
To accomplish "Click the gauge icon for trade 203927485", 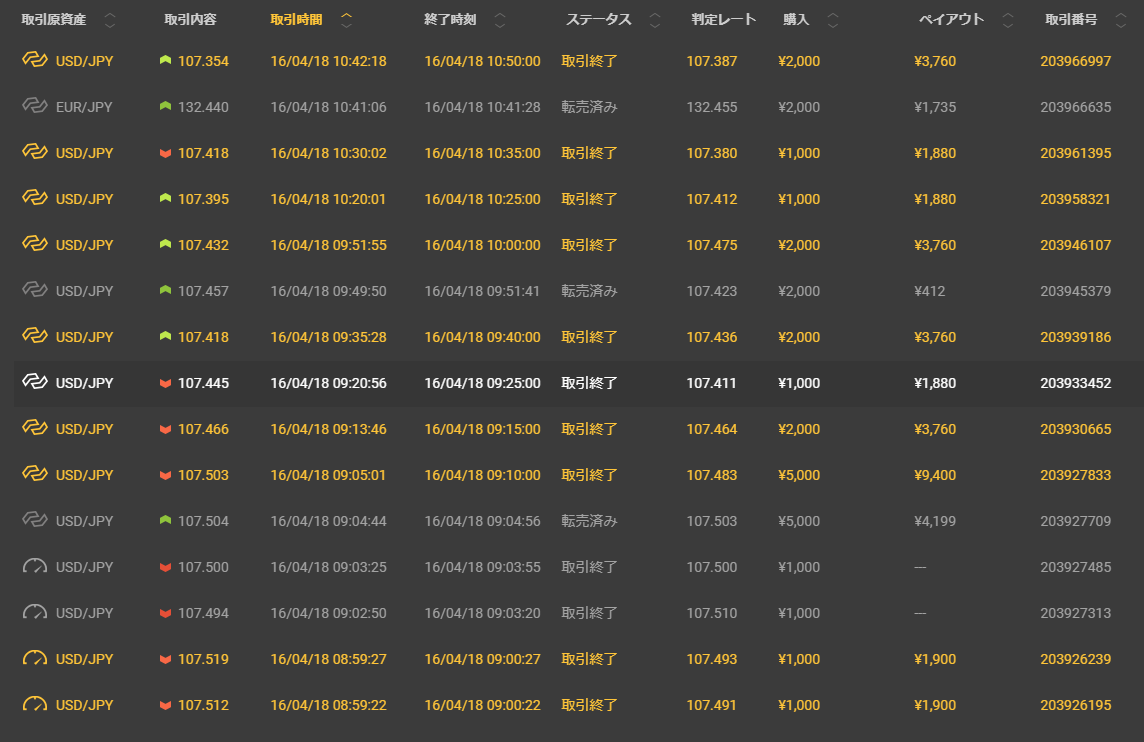I will point(35,567).
